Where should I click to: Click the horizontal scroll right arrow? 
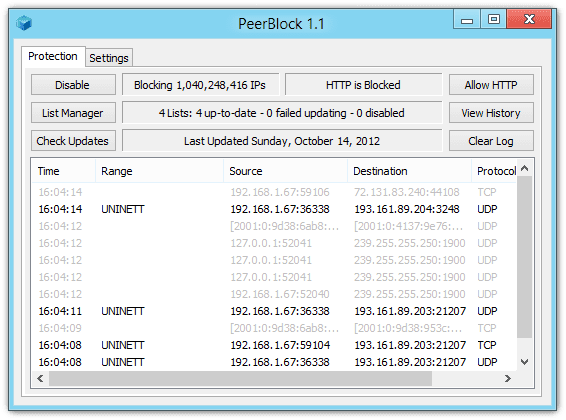[x=508, y=379]
